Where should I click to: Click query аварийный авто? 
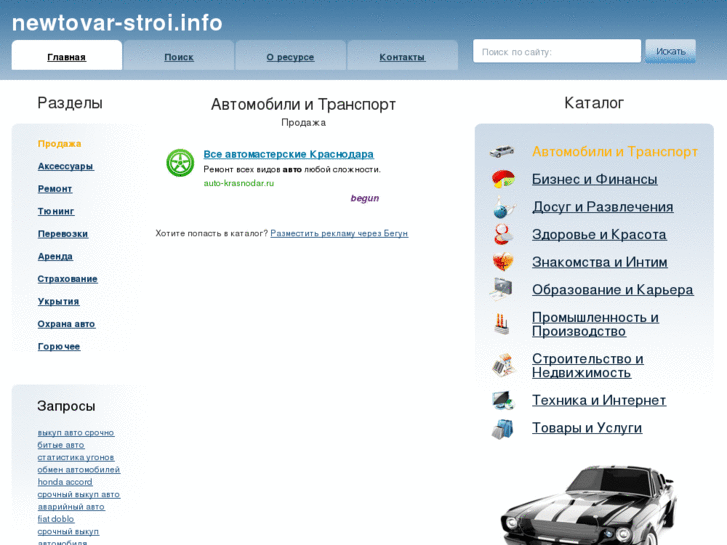(x=71, y=507)
